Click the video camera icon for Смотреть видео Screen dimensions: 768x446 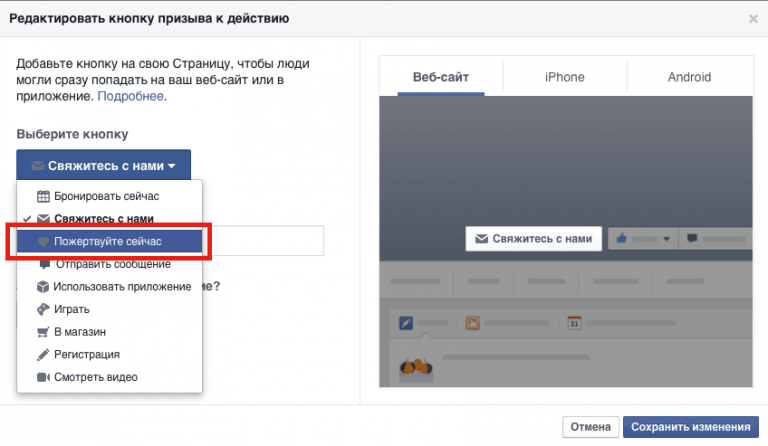(x=43, y=377)
